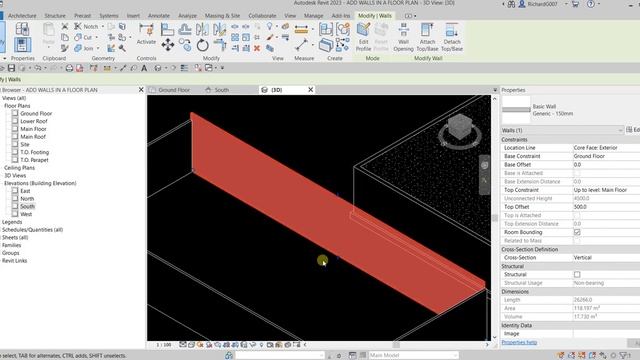The width and height of the screenshot is (640, 360).
Task: Click the red Delete icon
Action: point(257,48)
